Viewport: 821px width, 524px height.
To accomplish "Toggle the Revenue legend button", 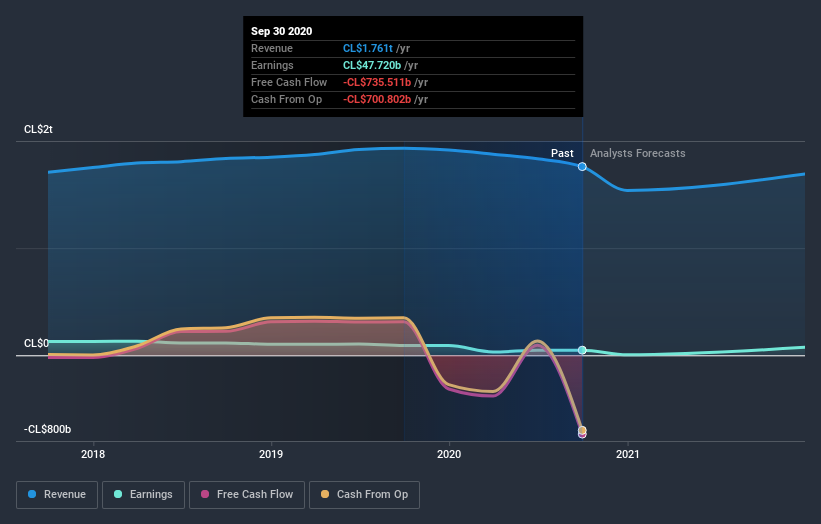I will [x=57, y=495].
